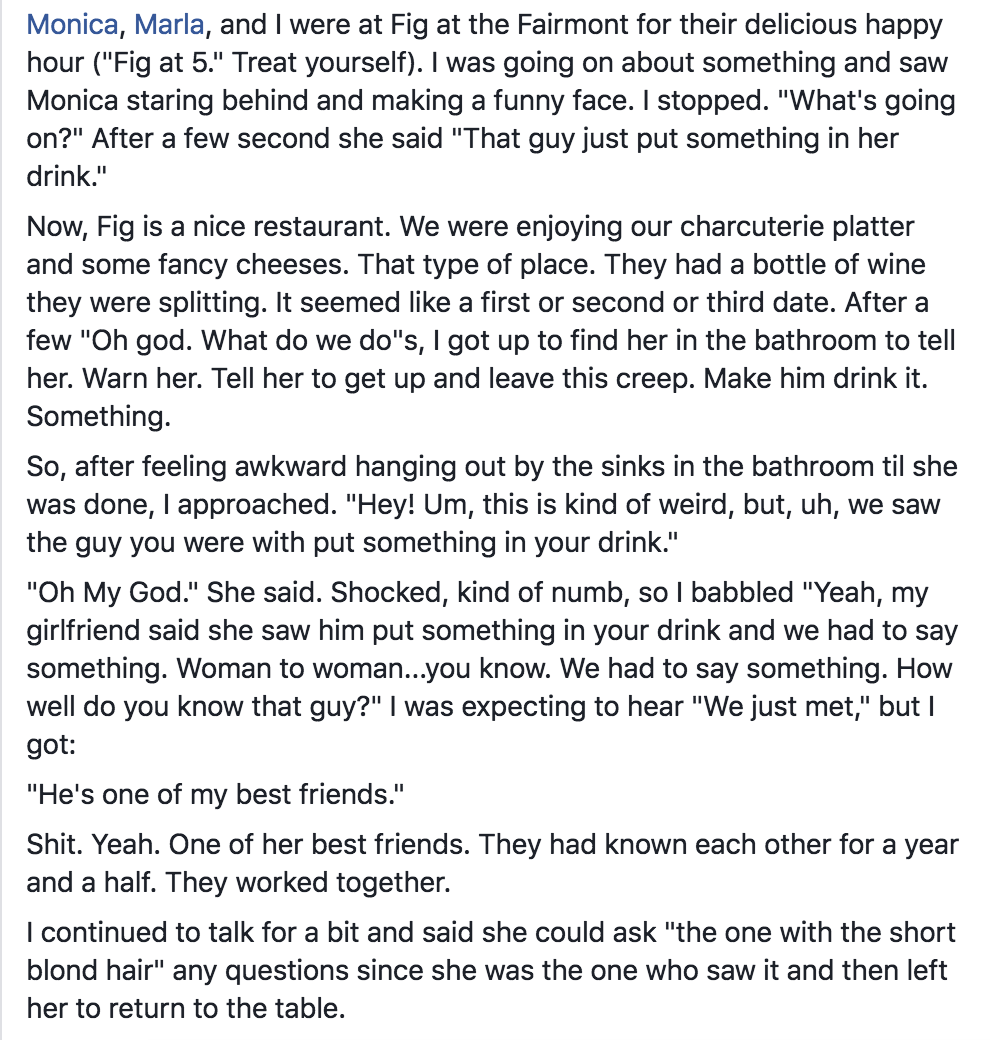
Task: Click the first paragraph about Fig happy hour
Action: 490,100
